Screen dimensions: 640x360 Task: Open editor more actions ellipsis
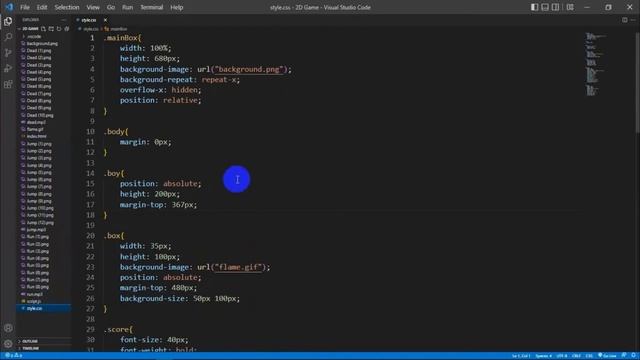tap(633, 20)
